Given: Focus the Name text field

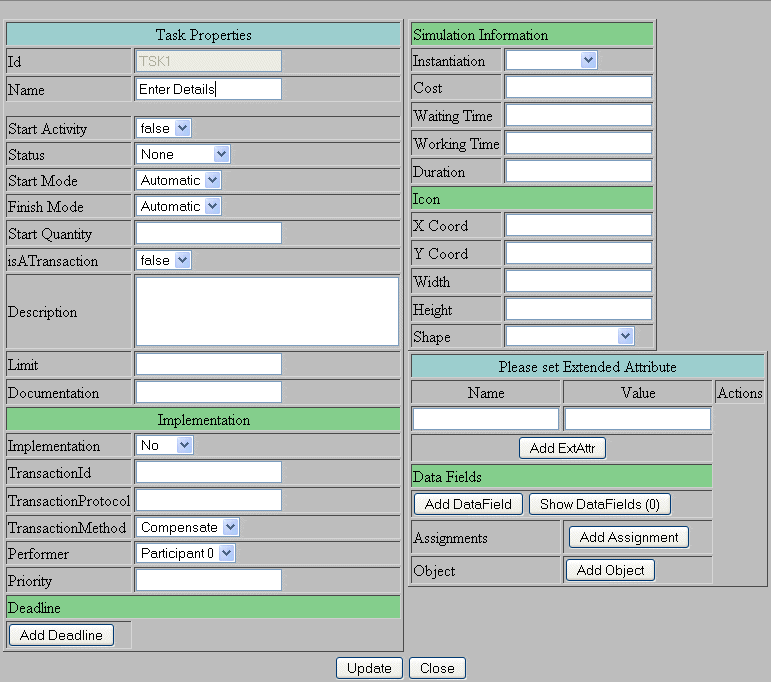Looking at the screenshot, I should coord(208,89).
